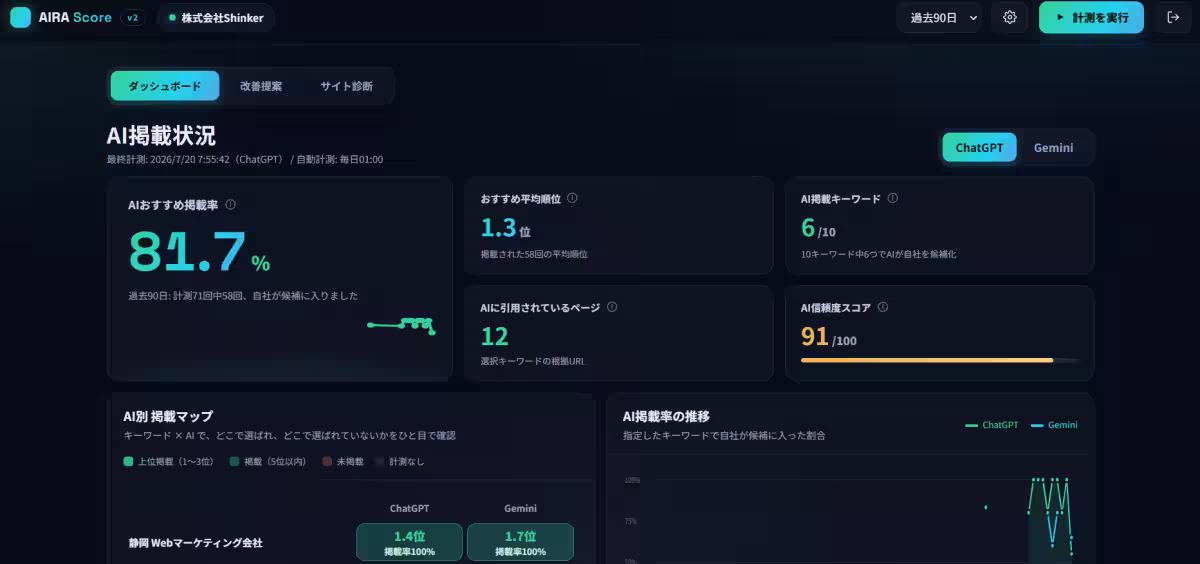
Task: Switch to the 改善提案 tab
Action: pyautogui.click(x=261, y=86)
